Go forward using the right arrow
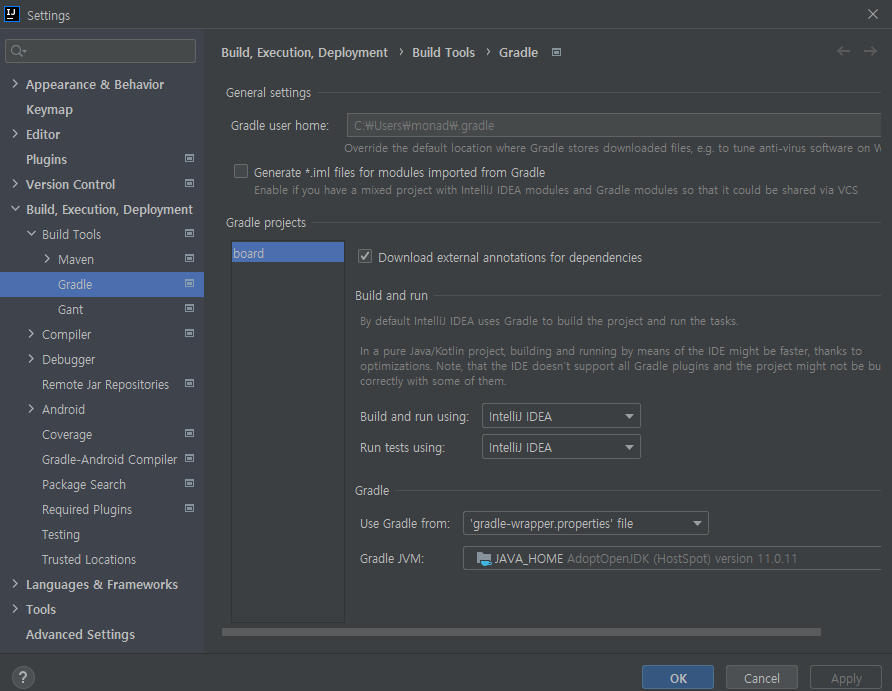The width and height of the screenshot is (892, 691). click(870, 52)
